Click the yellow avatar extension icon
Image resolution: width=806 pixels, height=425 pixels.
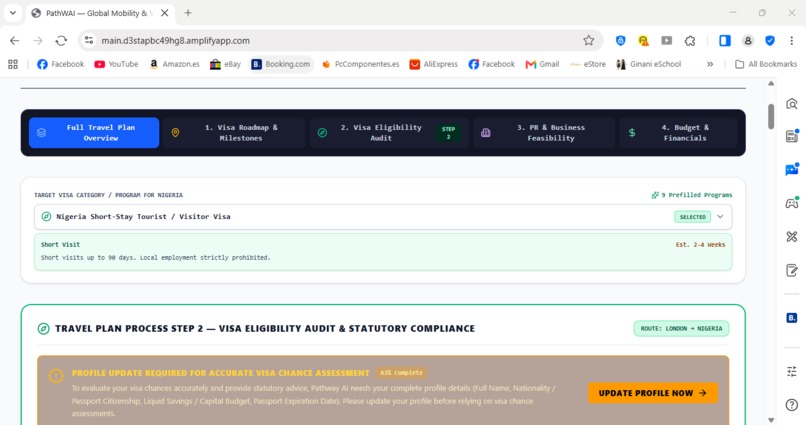click(644, 41)
